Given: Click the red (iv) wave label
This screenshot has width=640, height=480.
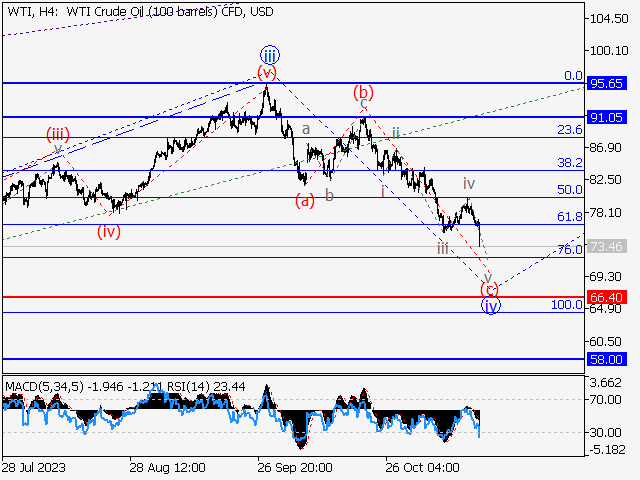Looking at the screenshot, I should [109, 232].
